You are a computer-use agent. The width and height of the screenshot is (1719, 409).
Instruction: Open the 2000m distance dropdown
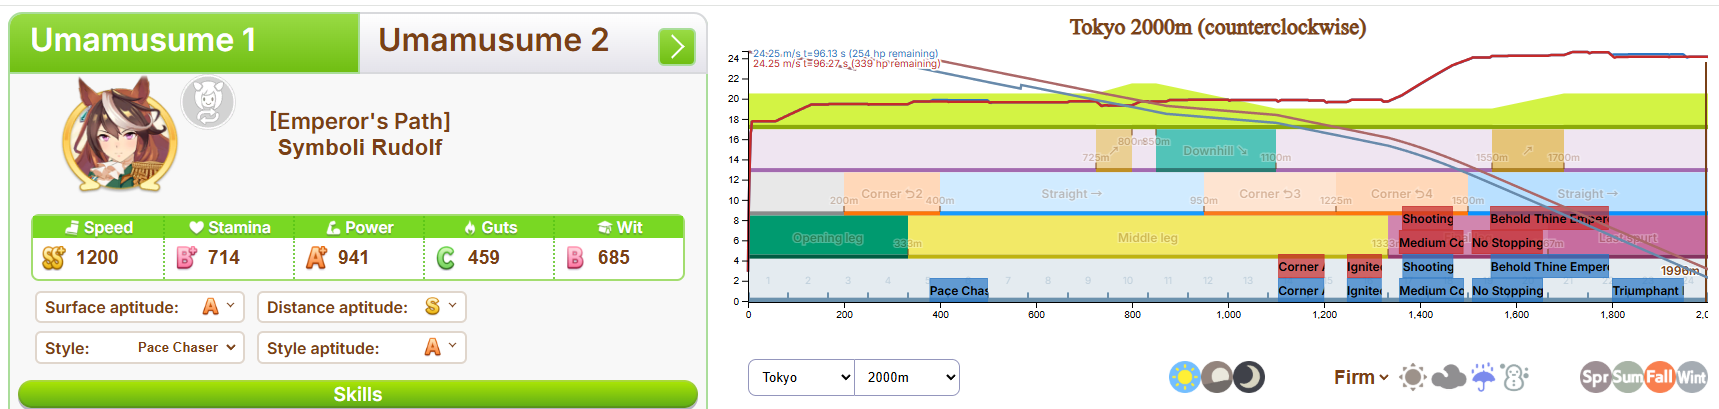coord(907,377)
